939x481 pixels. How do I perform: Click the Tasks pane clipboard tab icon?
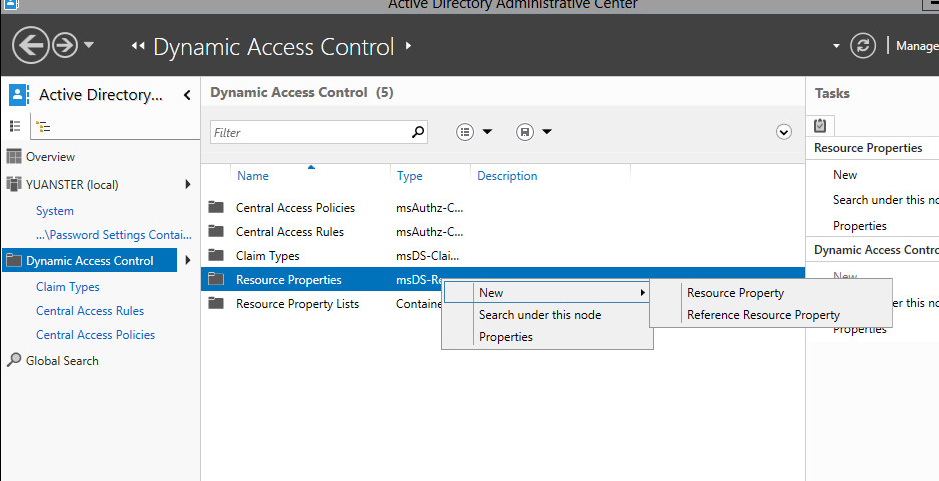pyautogui.click(x=820, y=125)
